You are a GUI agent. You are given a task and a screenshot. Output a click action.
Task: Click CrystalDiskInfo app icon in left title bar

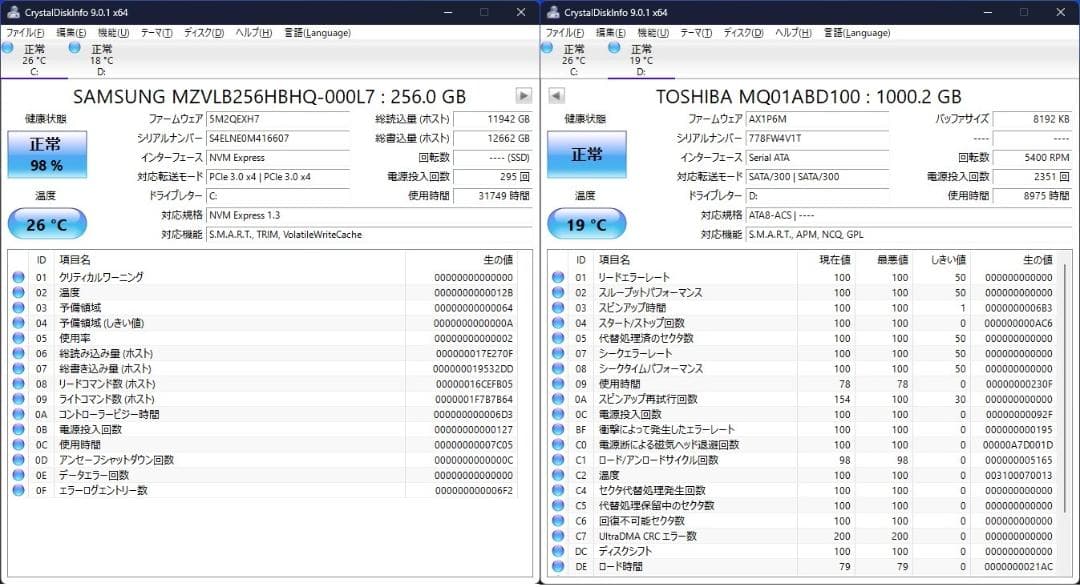pyautogui.click(x=12, y=12)
